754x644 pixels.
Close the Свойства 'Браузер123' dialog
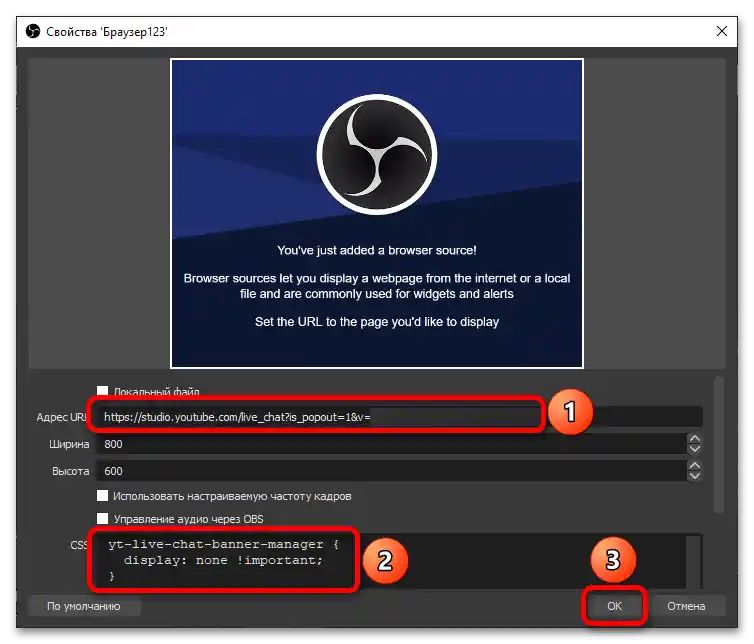click(x=721, y=32)
